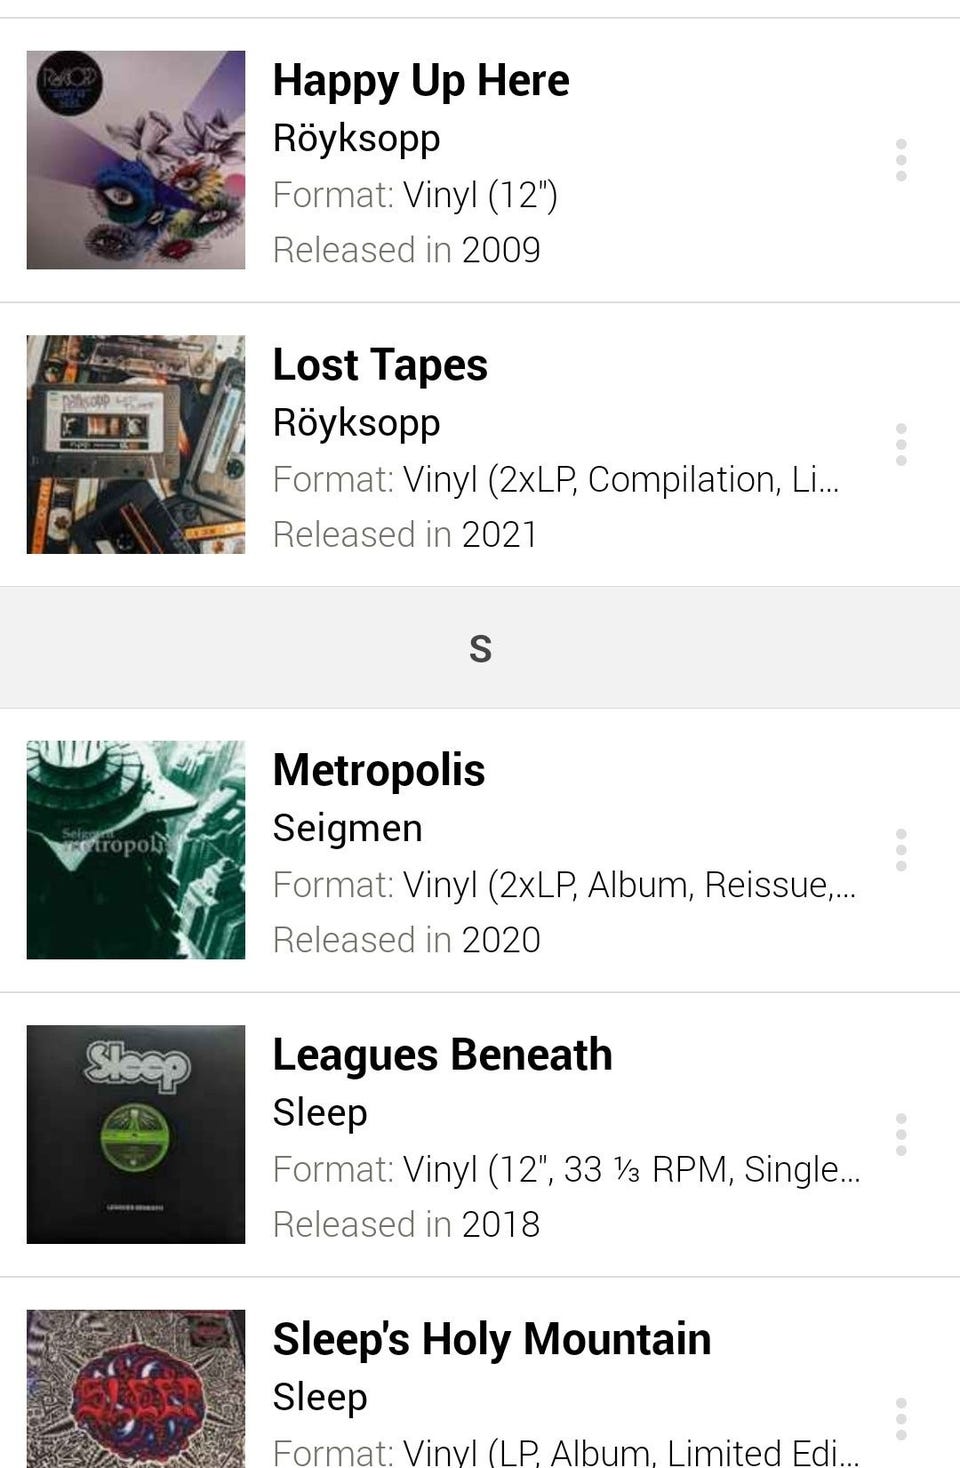Viewport: 960px width, 1468px height.
Task: Select the Seigmen artist name
Action: (x=348, y=828)
